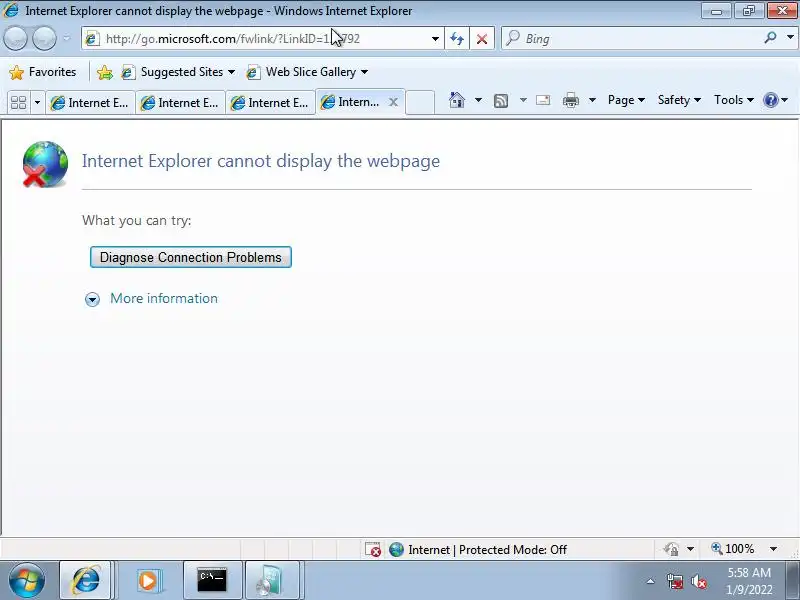Open the recent pages dropdown arrow
This screenshot has width=800, height=600.
point(67,38)
